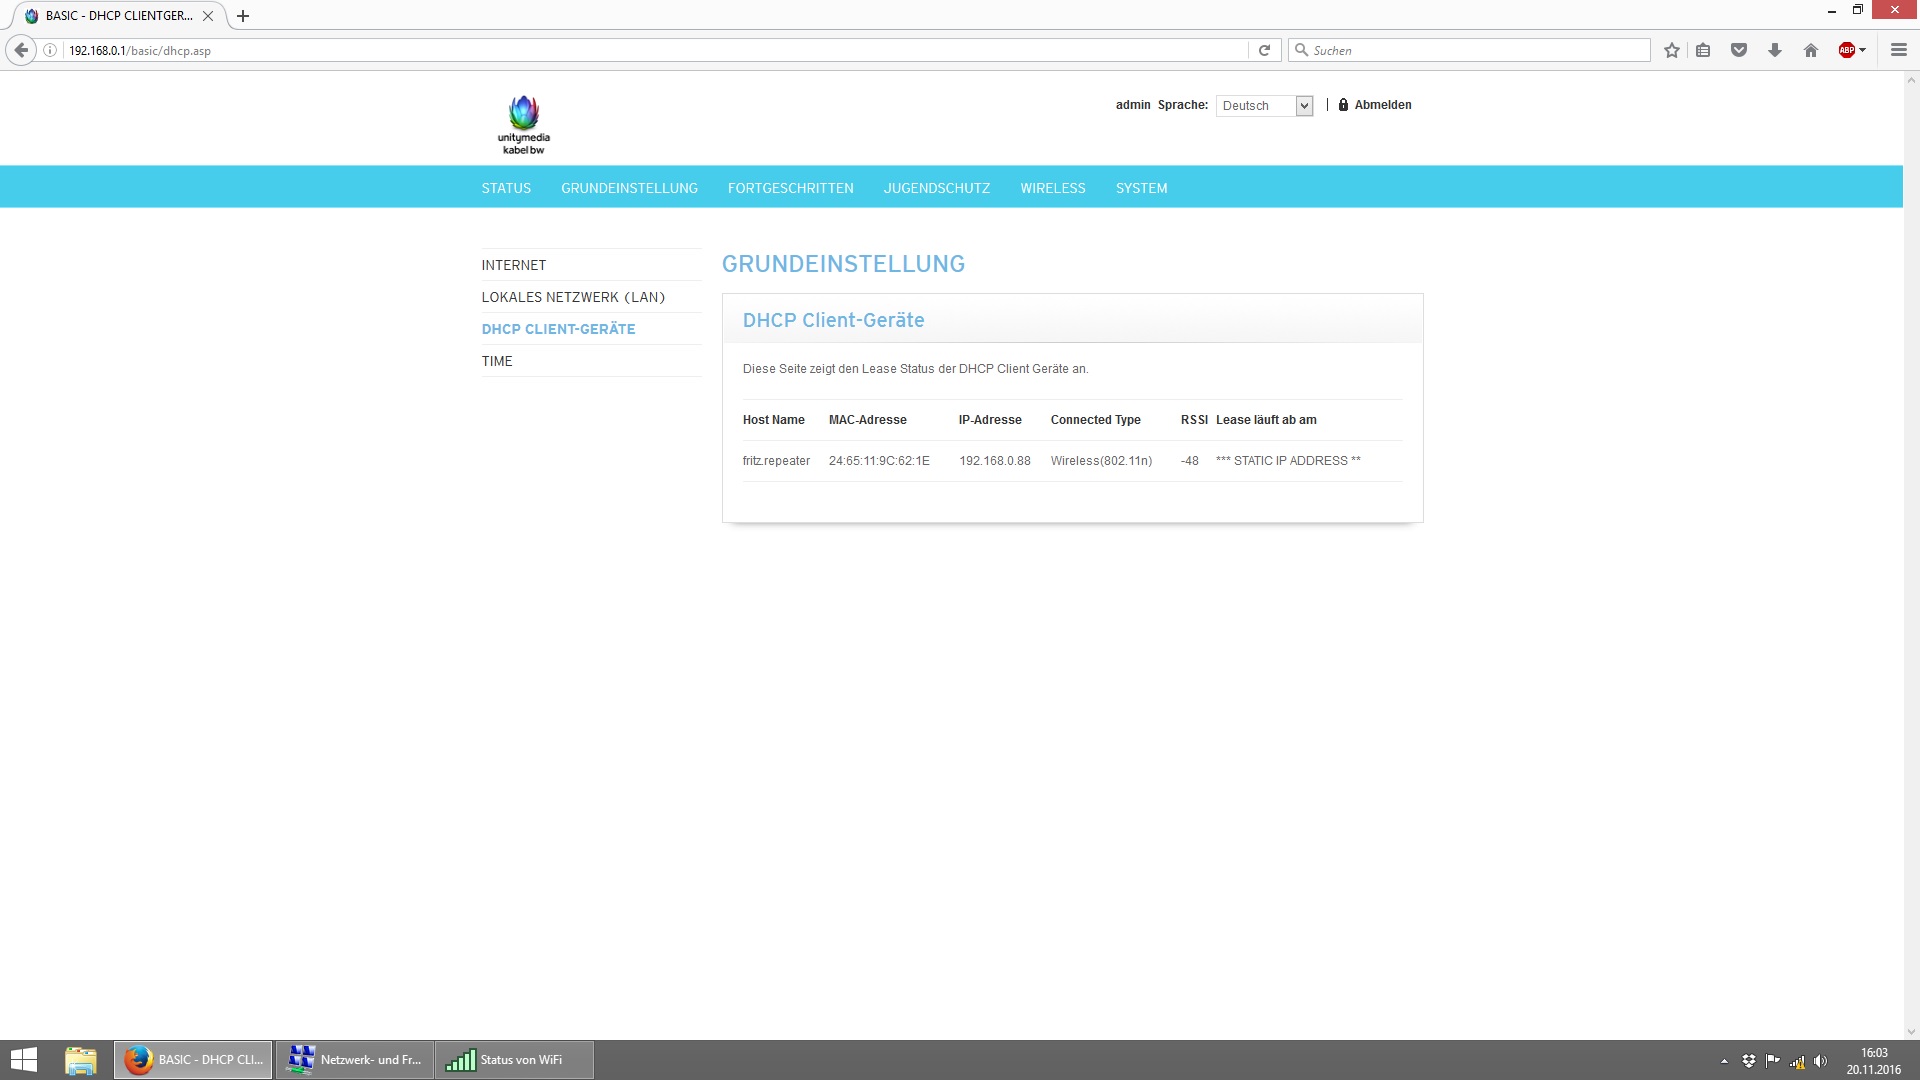1920x1080 pixels.
Task: Open LOKALES NETZWERK (LAN) sidebar link
Action: (x=572, y=297)
